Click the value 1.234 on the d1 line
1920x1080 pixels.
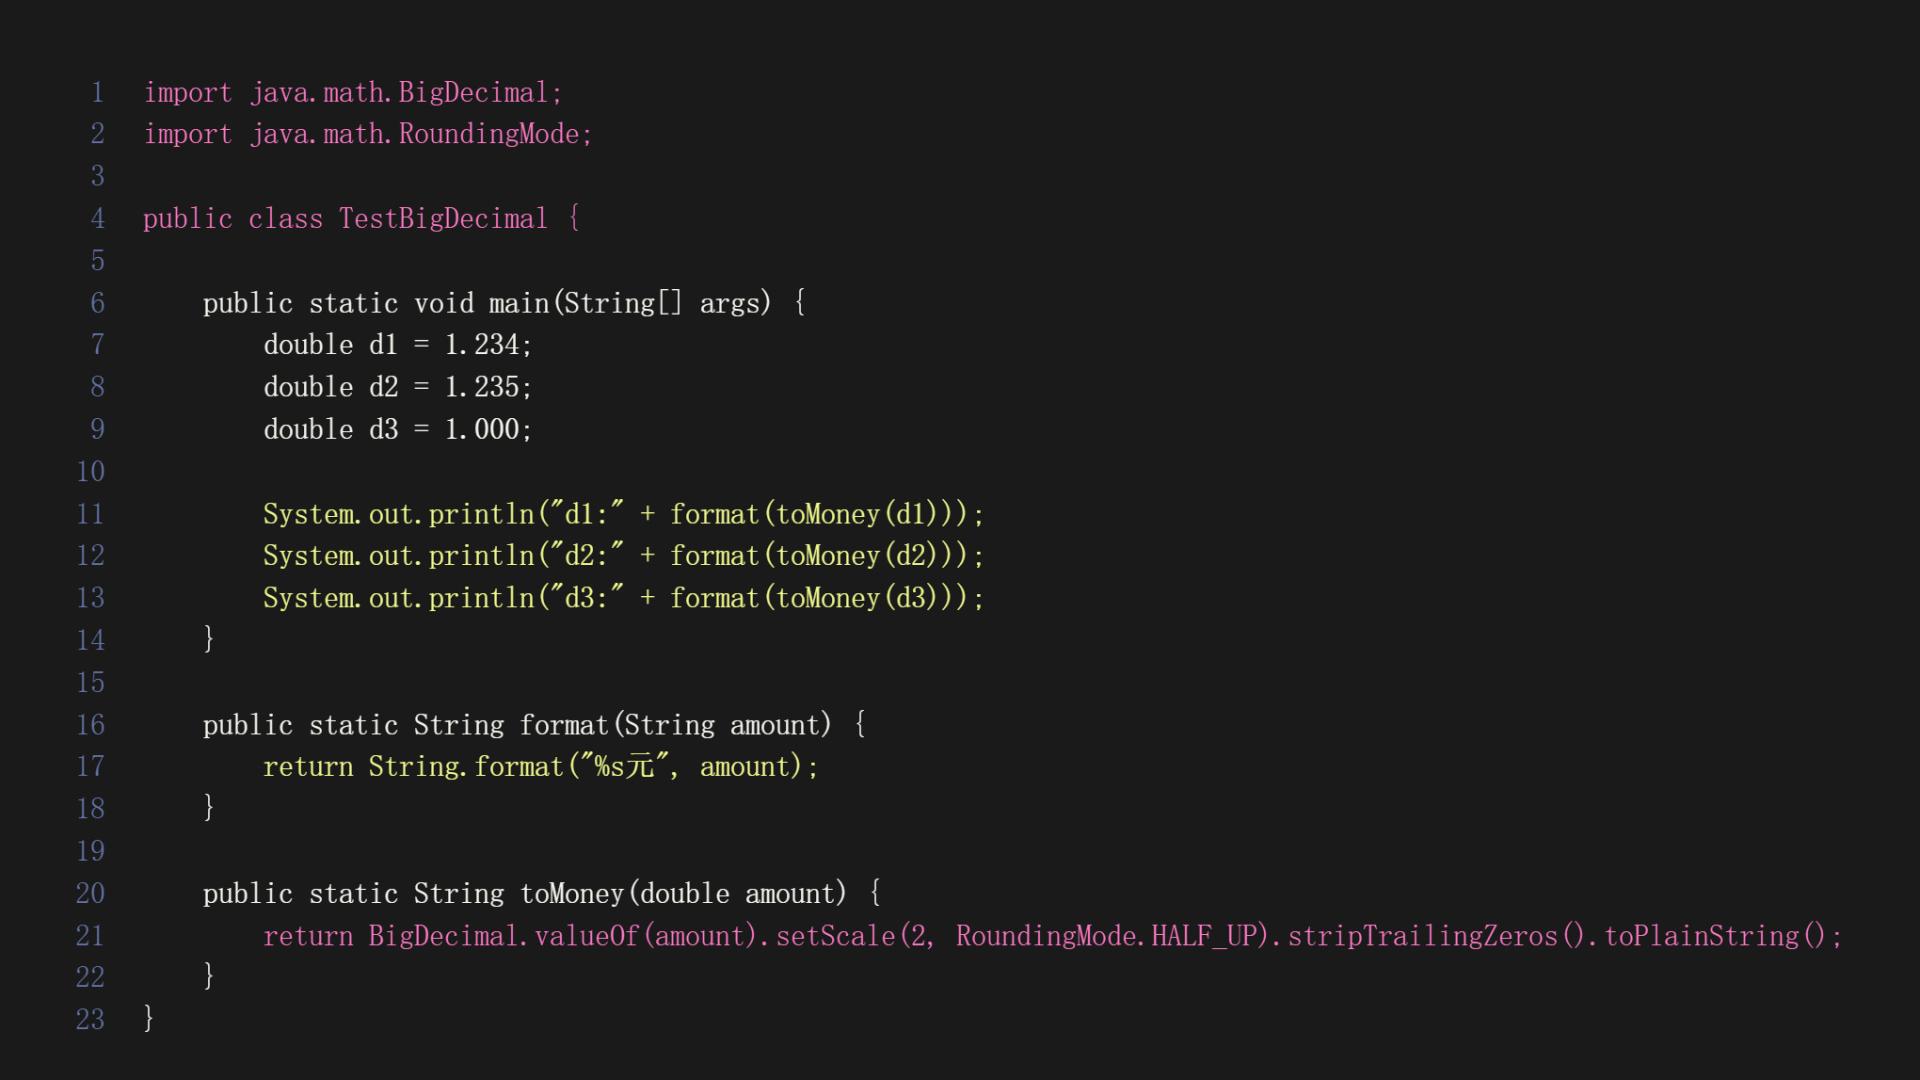coord(482,345)
